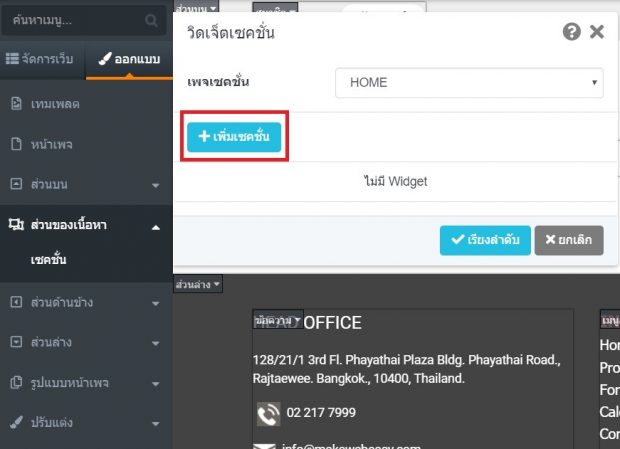
Task: Switch to the ออกแบบ tab
Action: (129, 59)
